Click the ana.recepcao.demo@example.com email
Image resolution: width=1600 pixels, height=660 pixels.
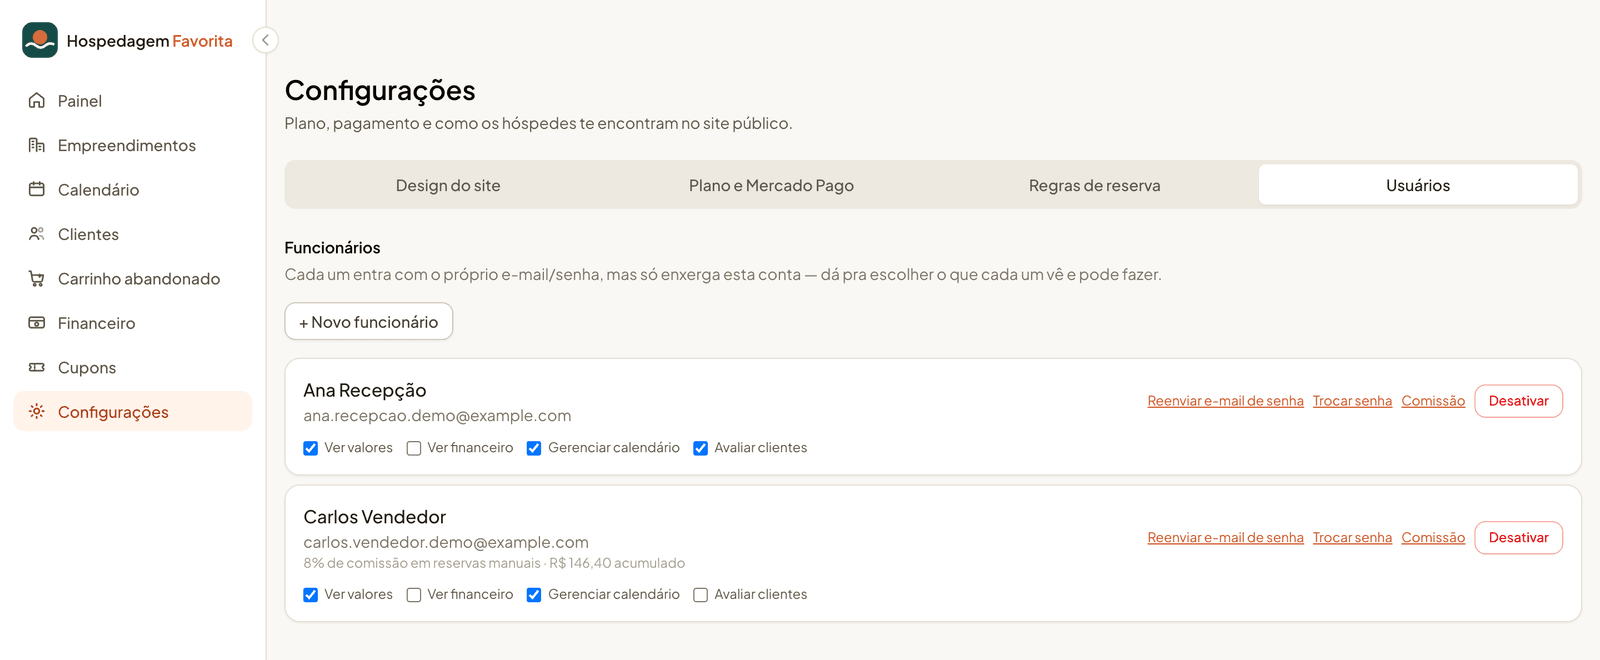tap(437, 416)
